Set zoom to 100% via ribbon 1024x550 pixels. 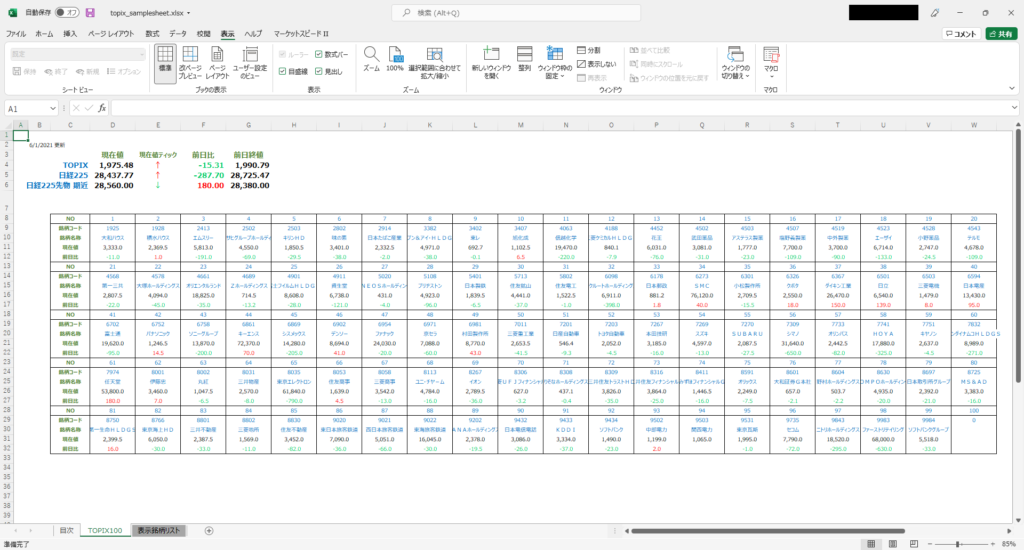(x=395, y=59)
